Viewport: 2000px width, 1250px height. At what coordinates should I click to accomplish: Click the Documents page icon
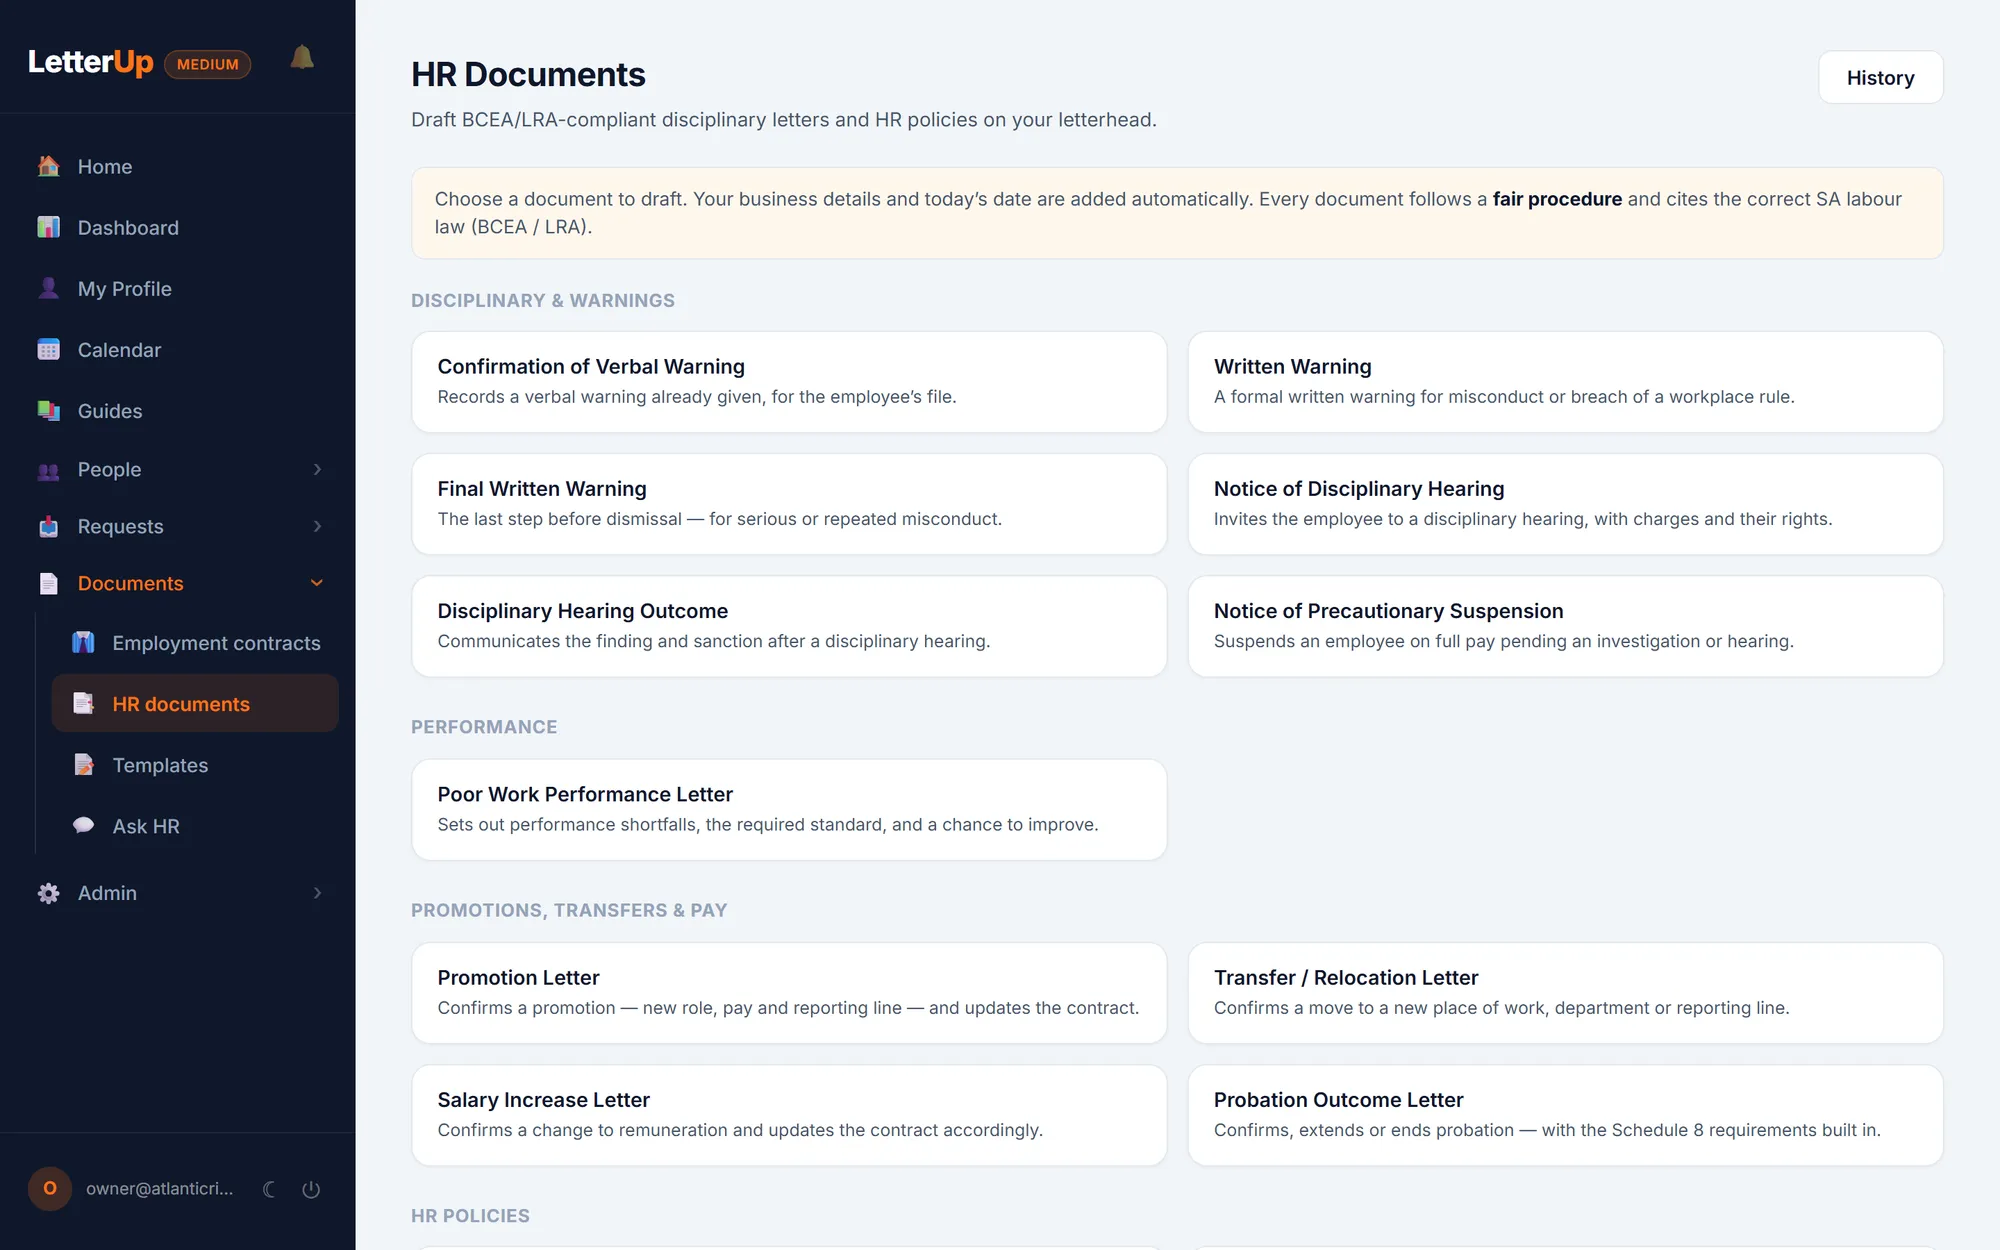pos(48,583)
